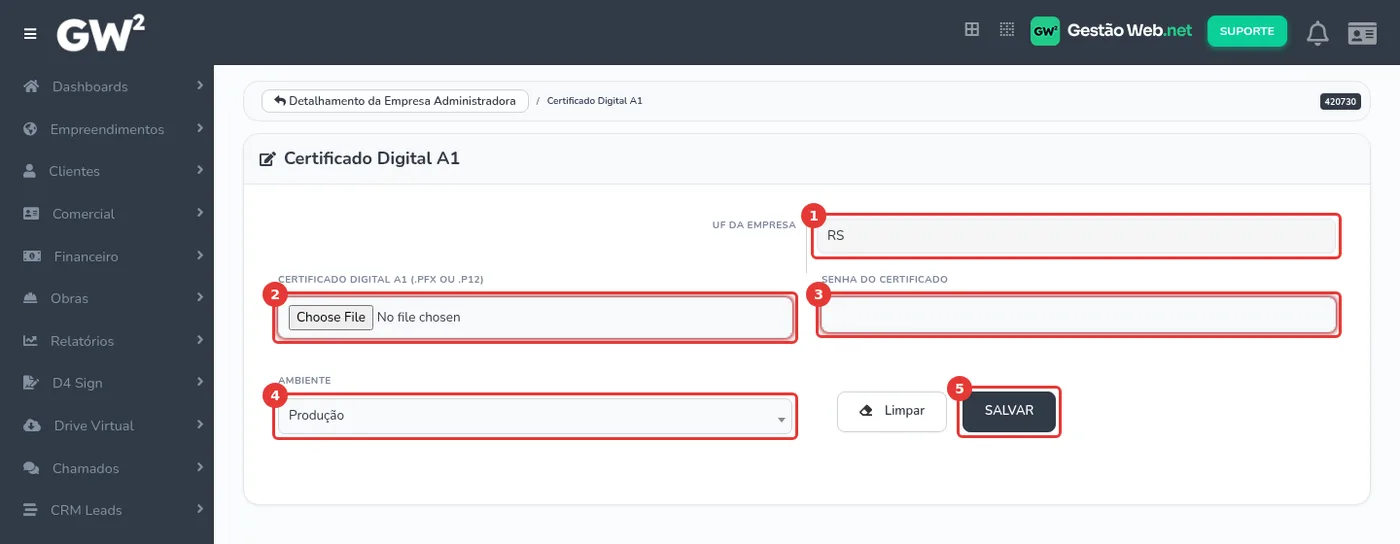
Task: Click the Senha do Certificado field
Action: [x=1077, y=315]
